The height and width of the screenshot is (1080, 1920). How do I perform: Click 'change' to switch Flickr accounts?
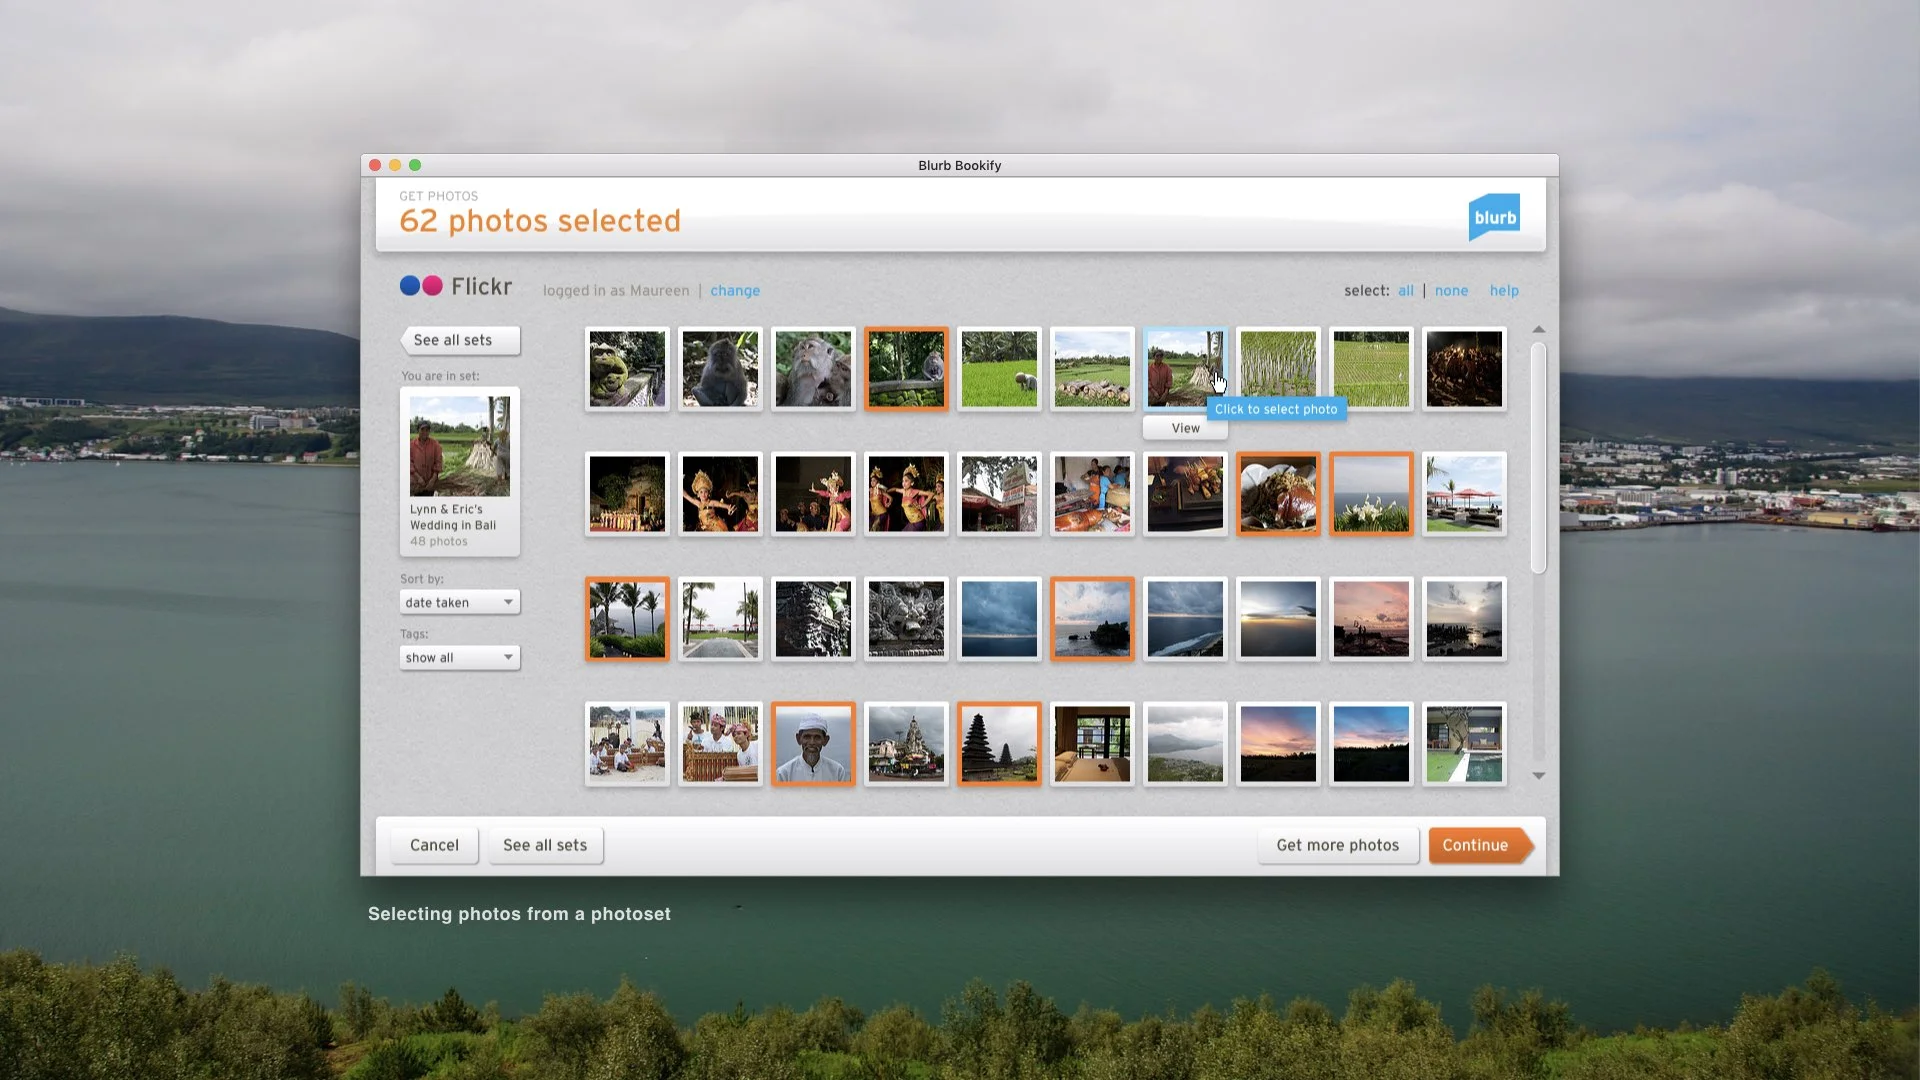[x=735, y=290]
